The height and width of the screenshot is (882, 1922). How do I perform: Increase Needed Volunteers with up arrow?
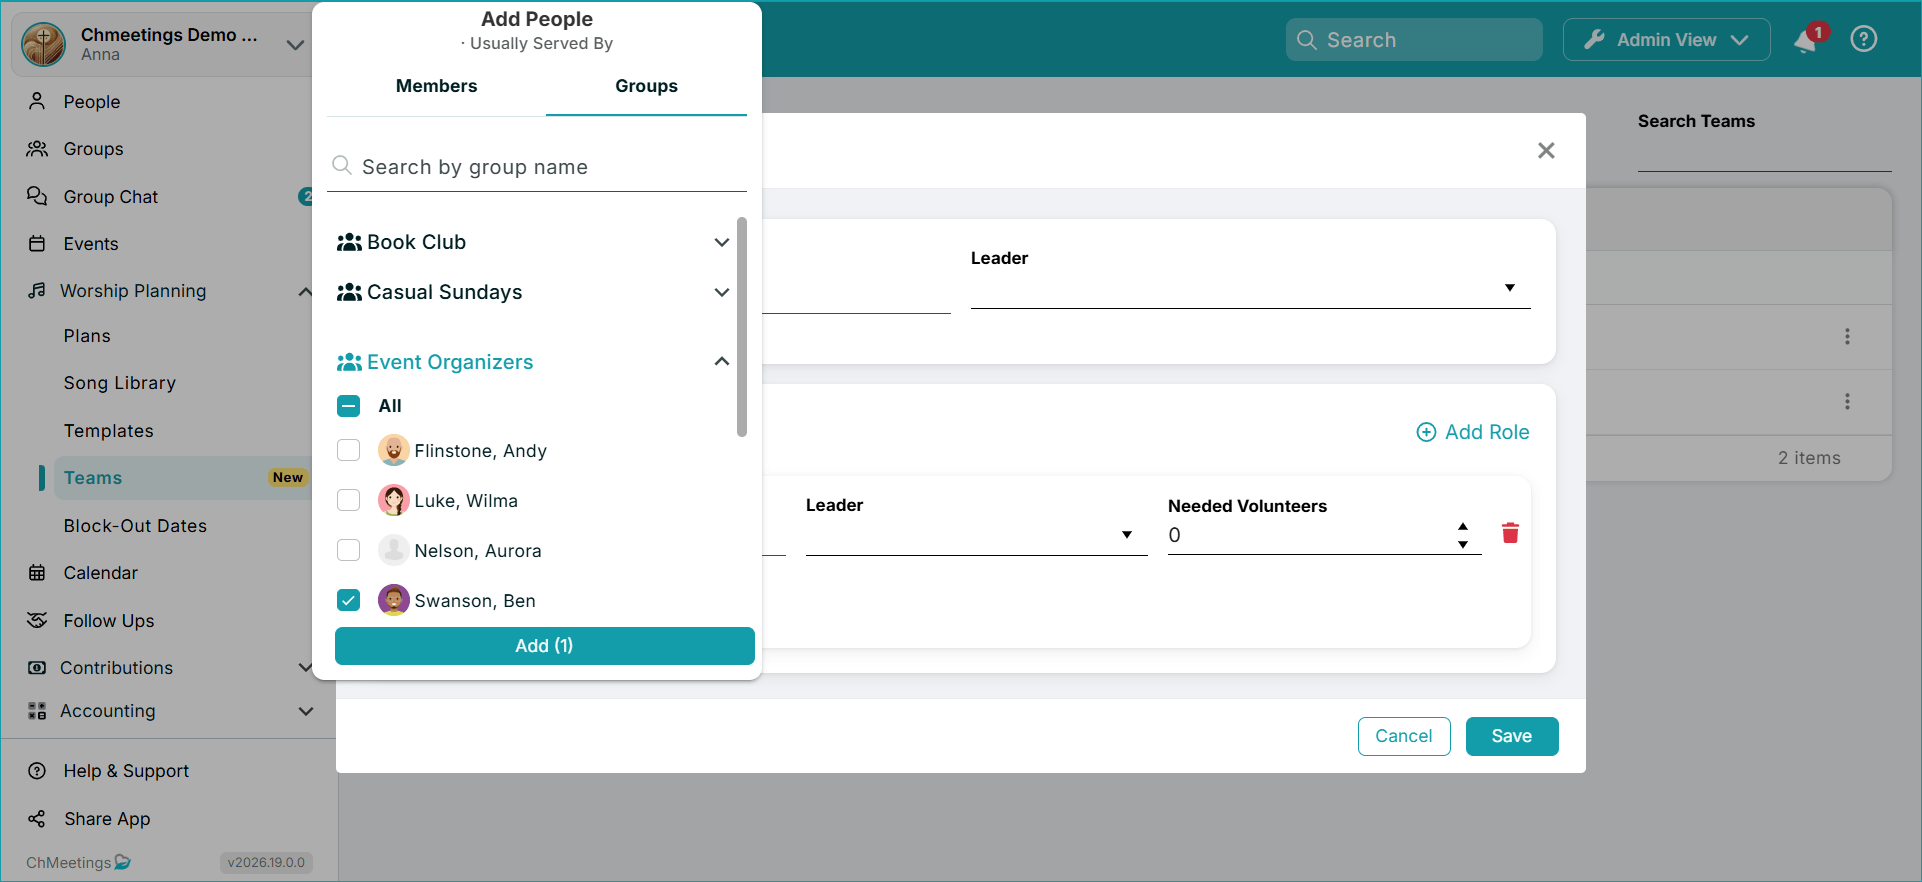1463,526
